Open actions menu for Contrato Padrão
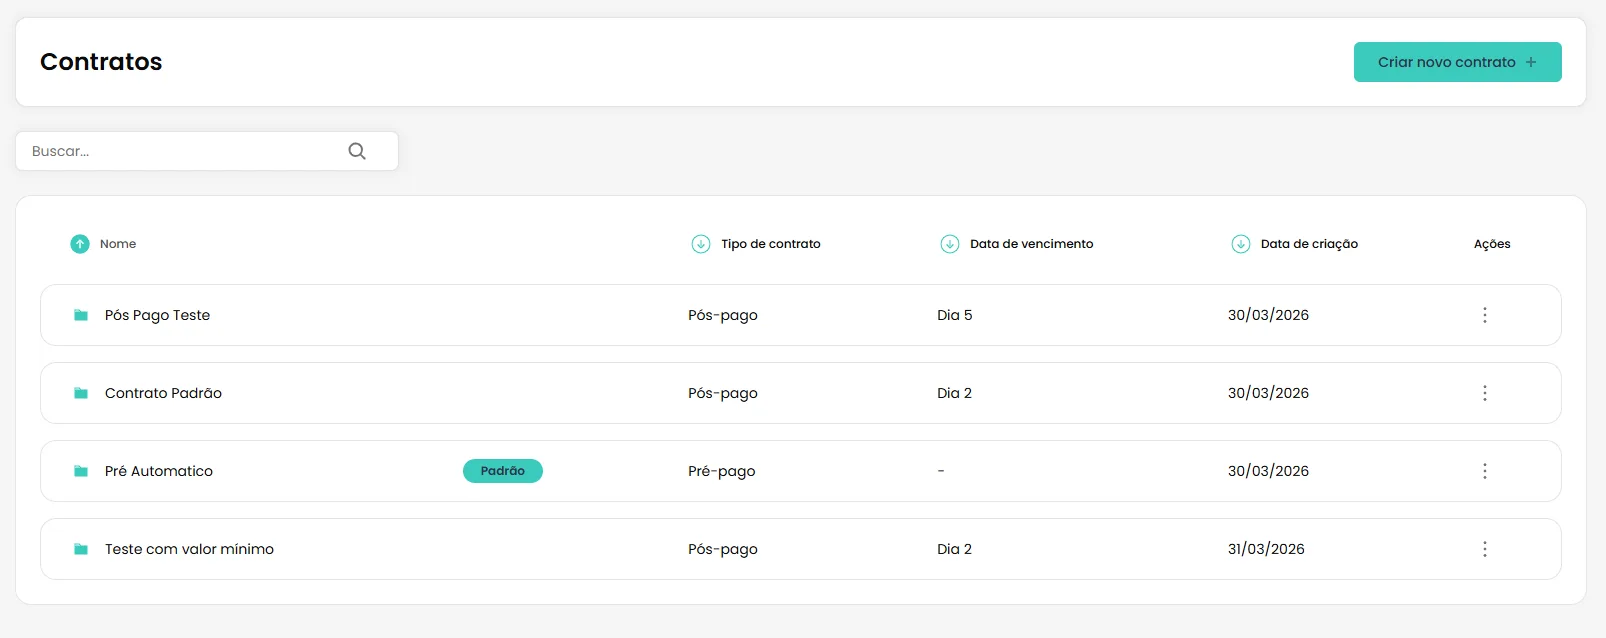Screen dimensions: 1606x638 (1485, 393)
